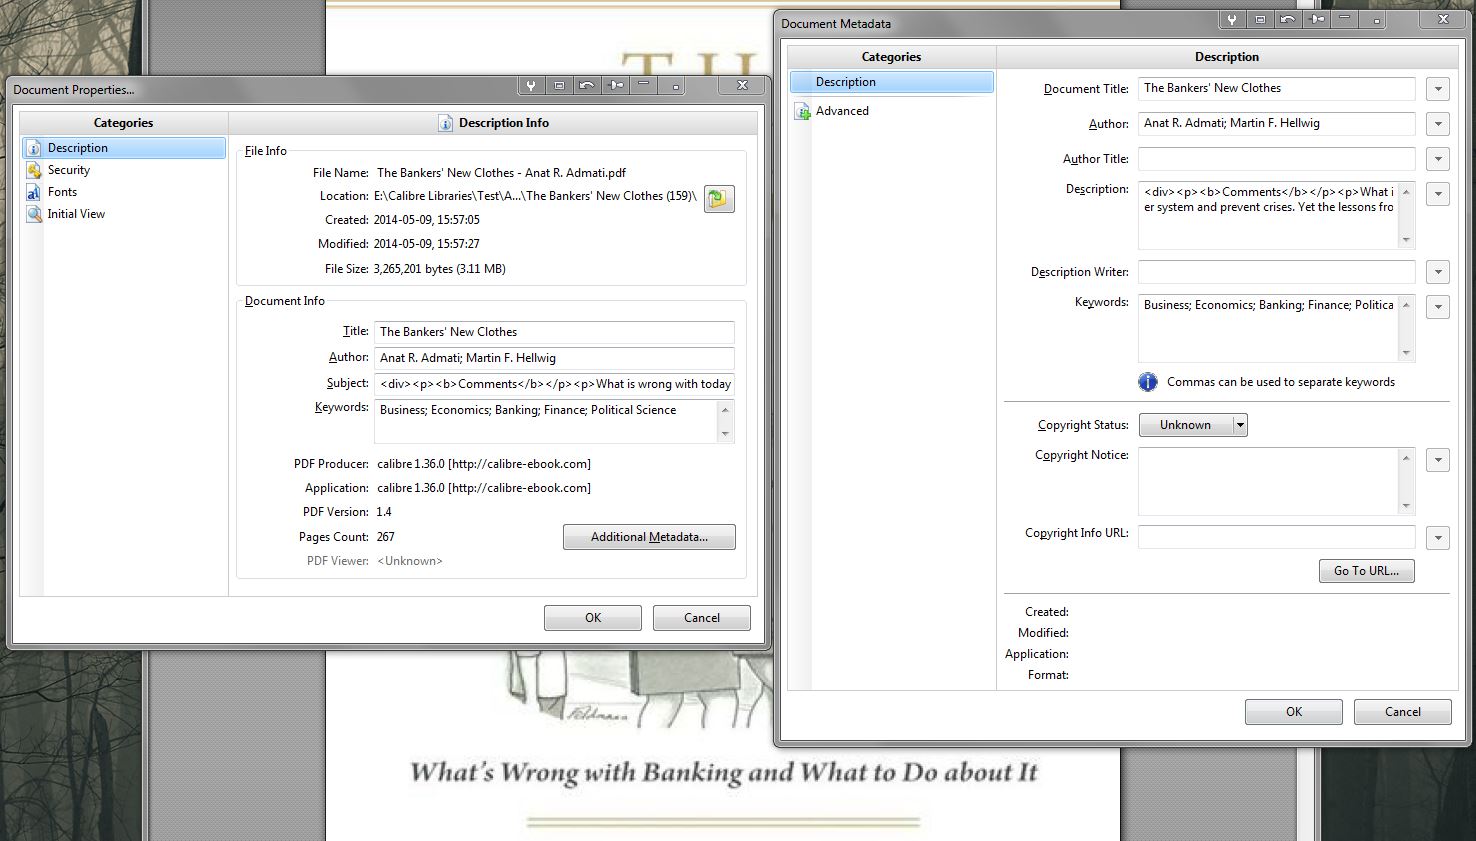Viewport: 1476px width, 841px height.
Task: Click wrench icon in Document Metadata title bar
Action: click(1233, 19)
